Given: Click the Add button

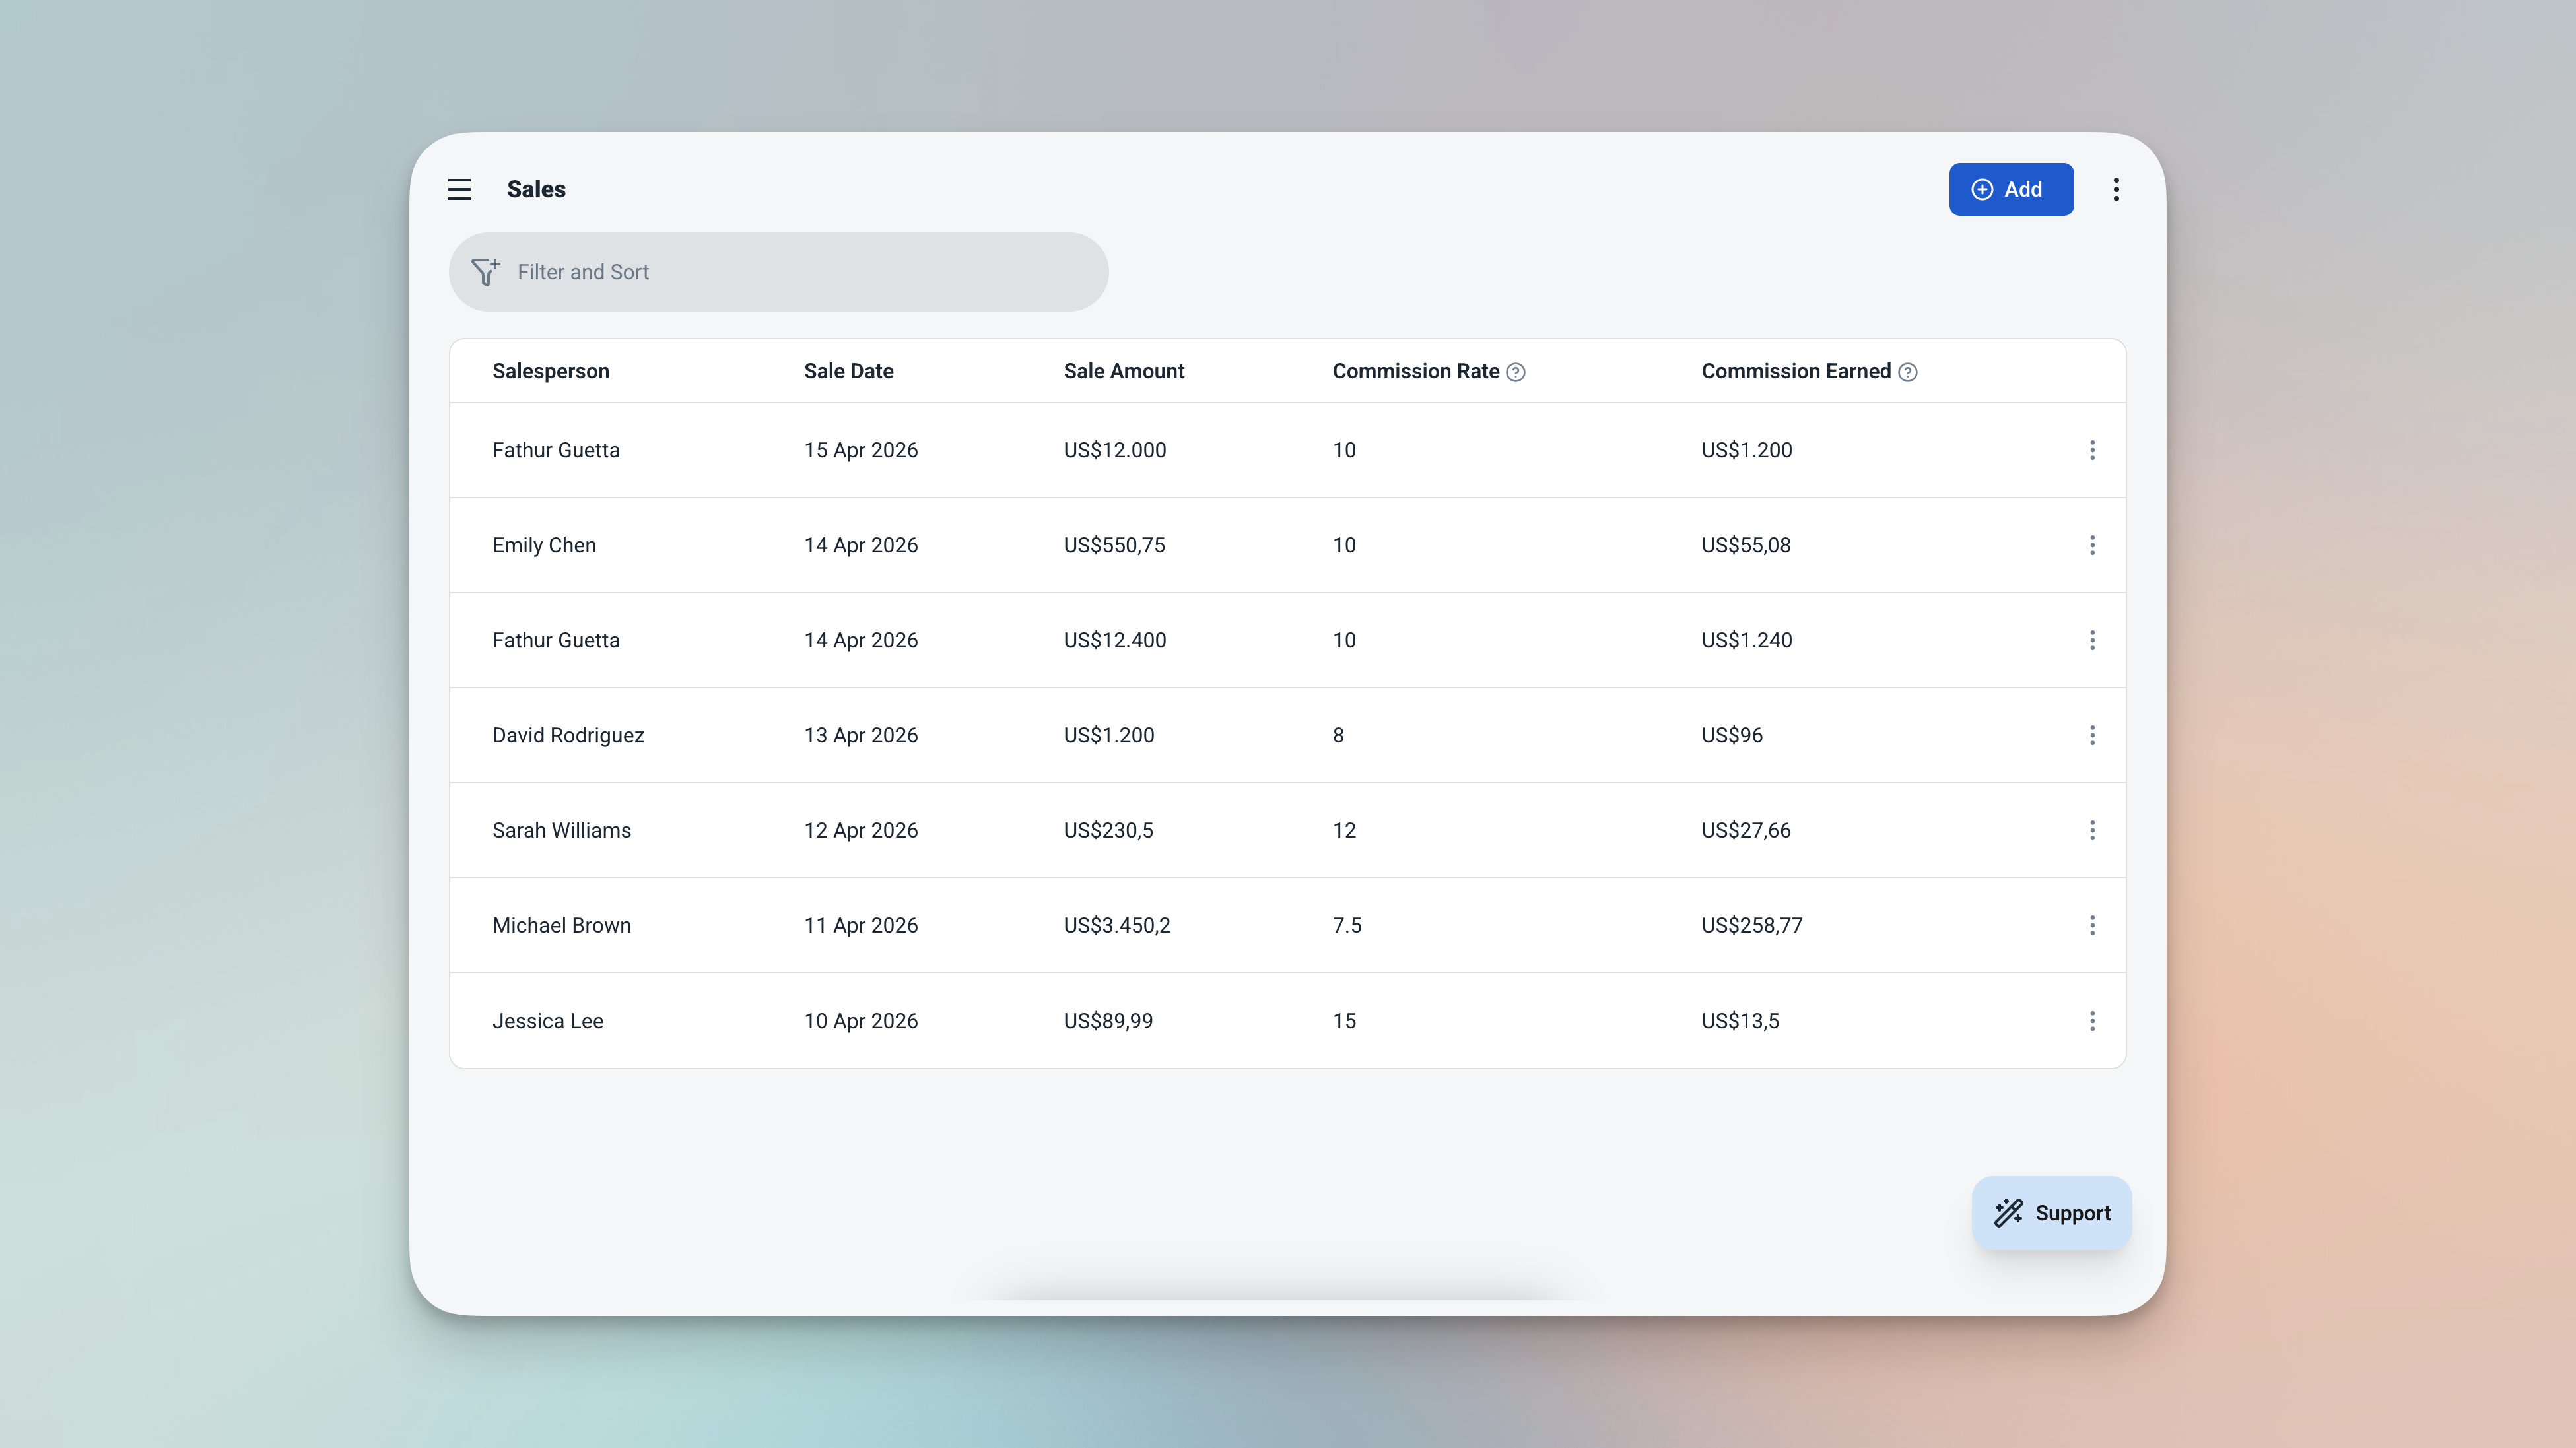Looking at the screenshot, I should [x=2010, y=189].
